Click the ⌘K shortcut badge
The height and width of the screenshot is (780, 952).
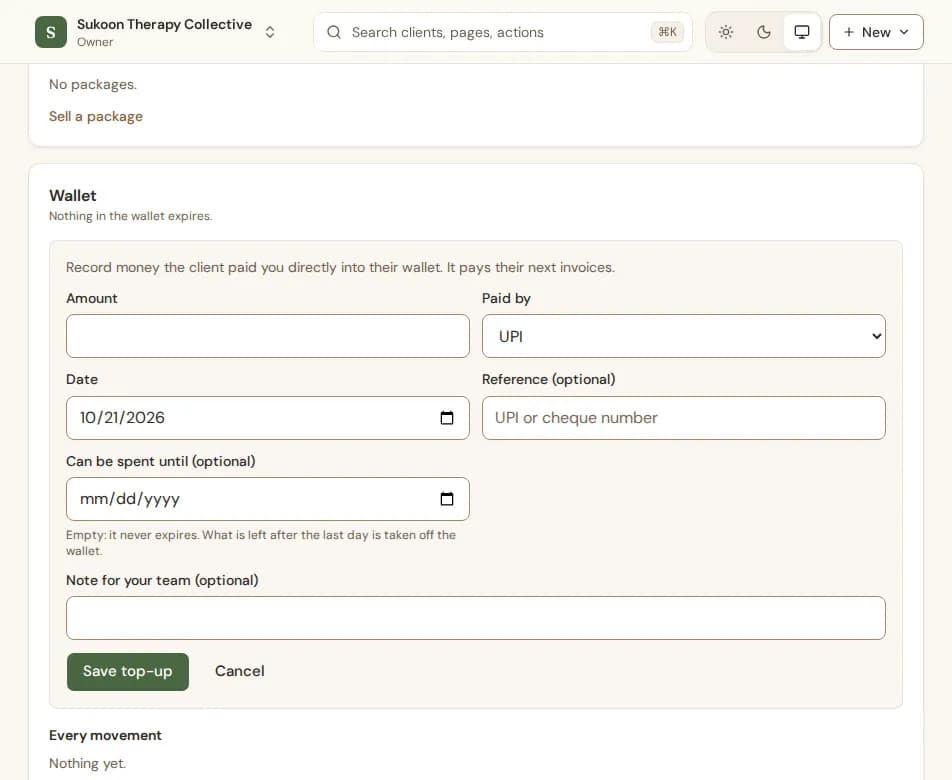tap(667, 32)
